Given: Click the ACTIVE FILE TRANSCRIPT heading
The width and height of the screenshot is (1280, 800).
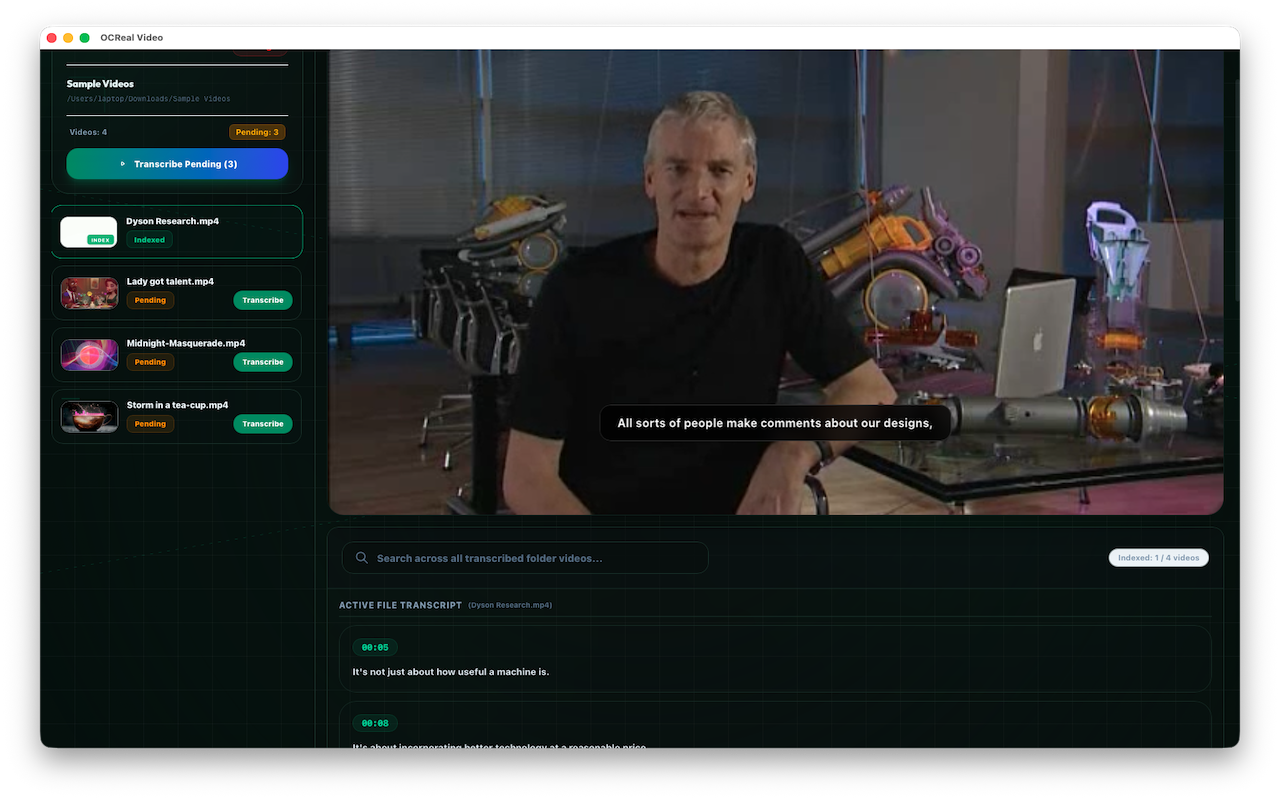Looking at the screenshot, I should (x=400, y=605).
